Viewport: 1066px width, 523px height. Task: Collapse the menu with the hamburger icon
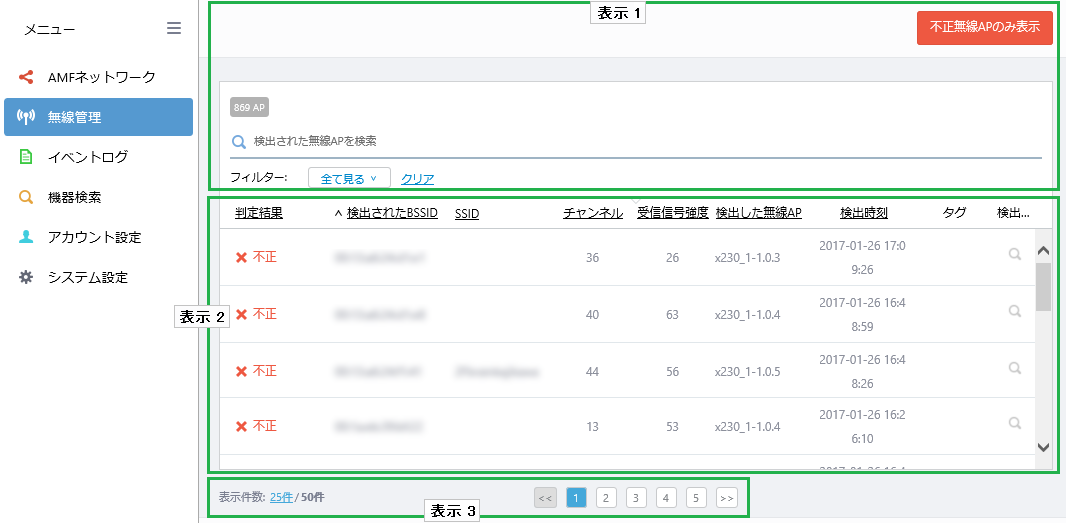point(174,28)
